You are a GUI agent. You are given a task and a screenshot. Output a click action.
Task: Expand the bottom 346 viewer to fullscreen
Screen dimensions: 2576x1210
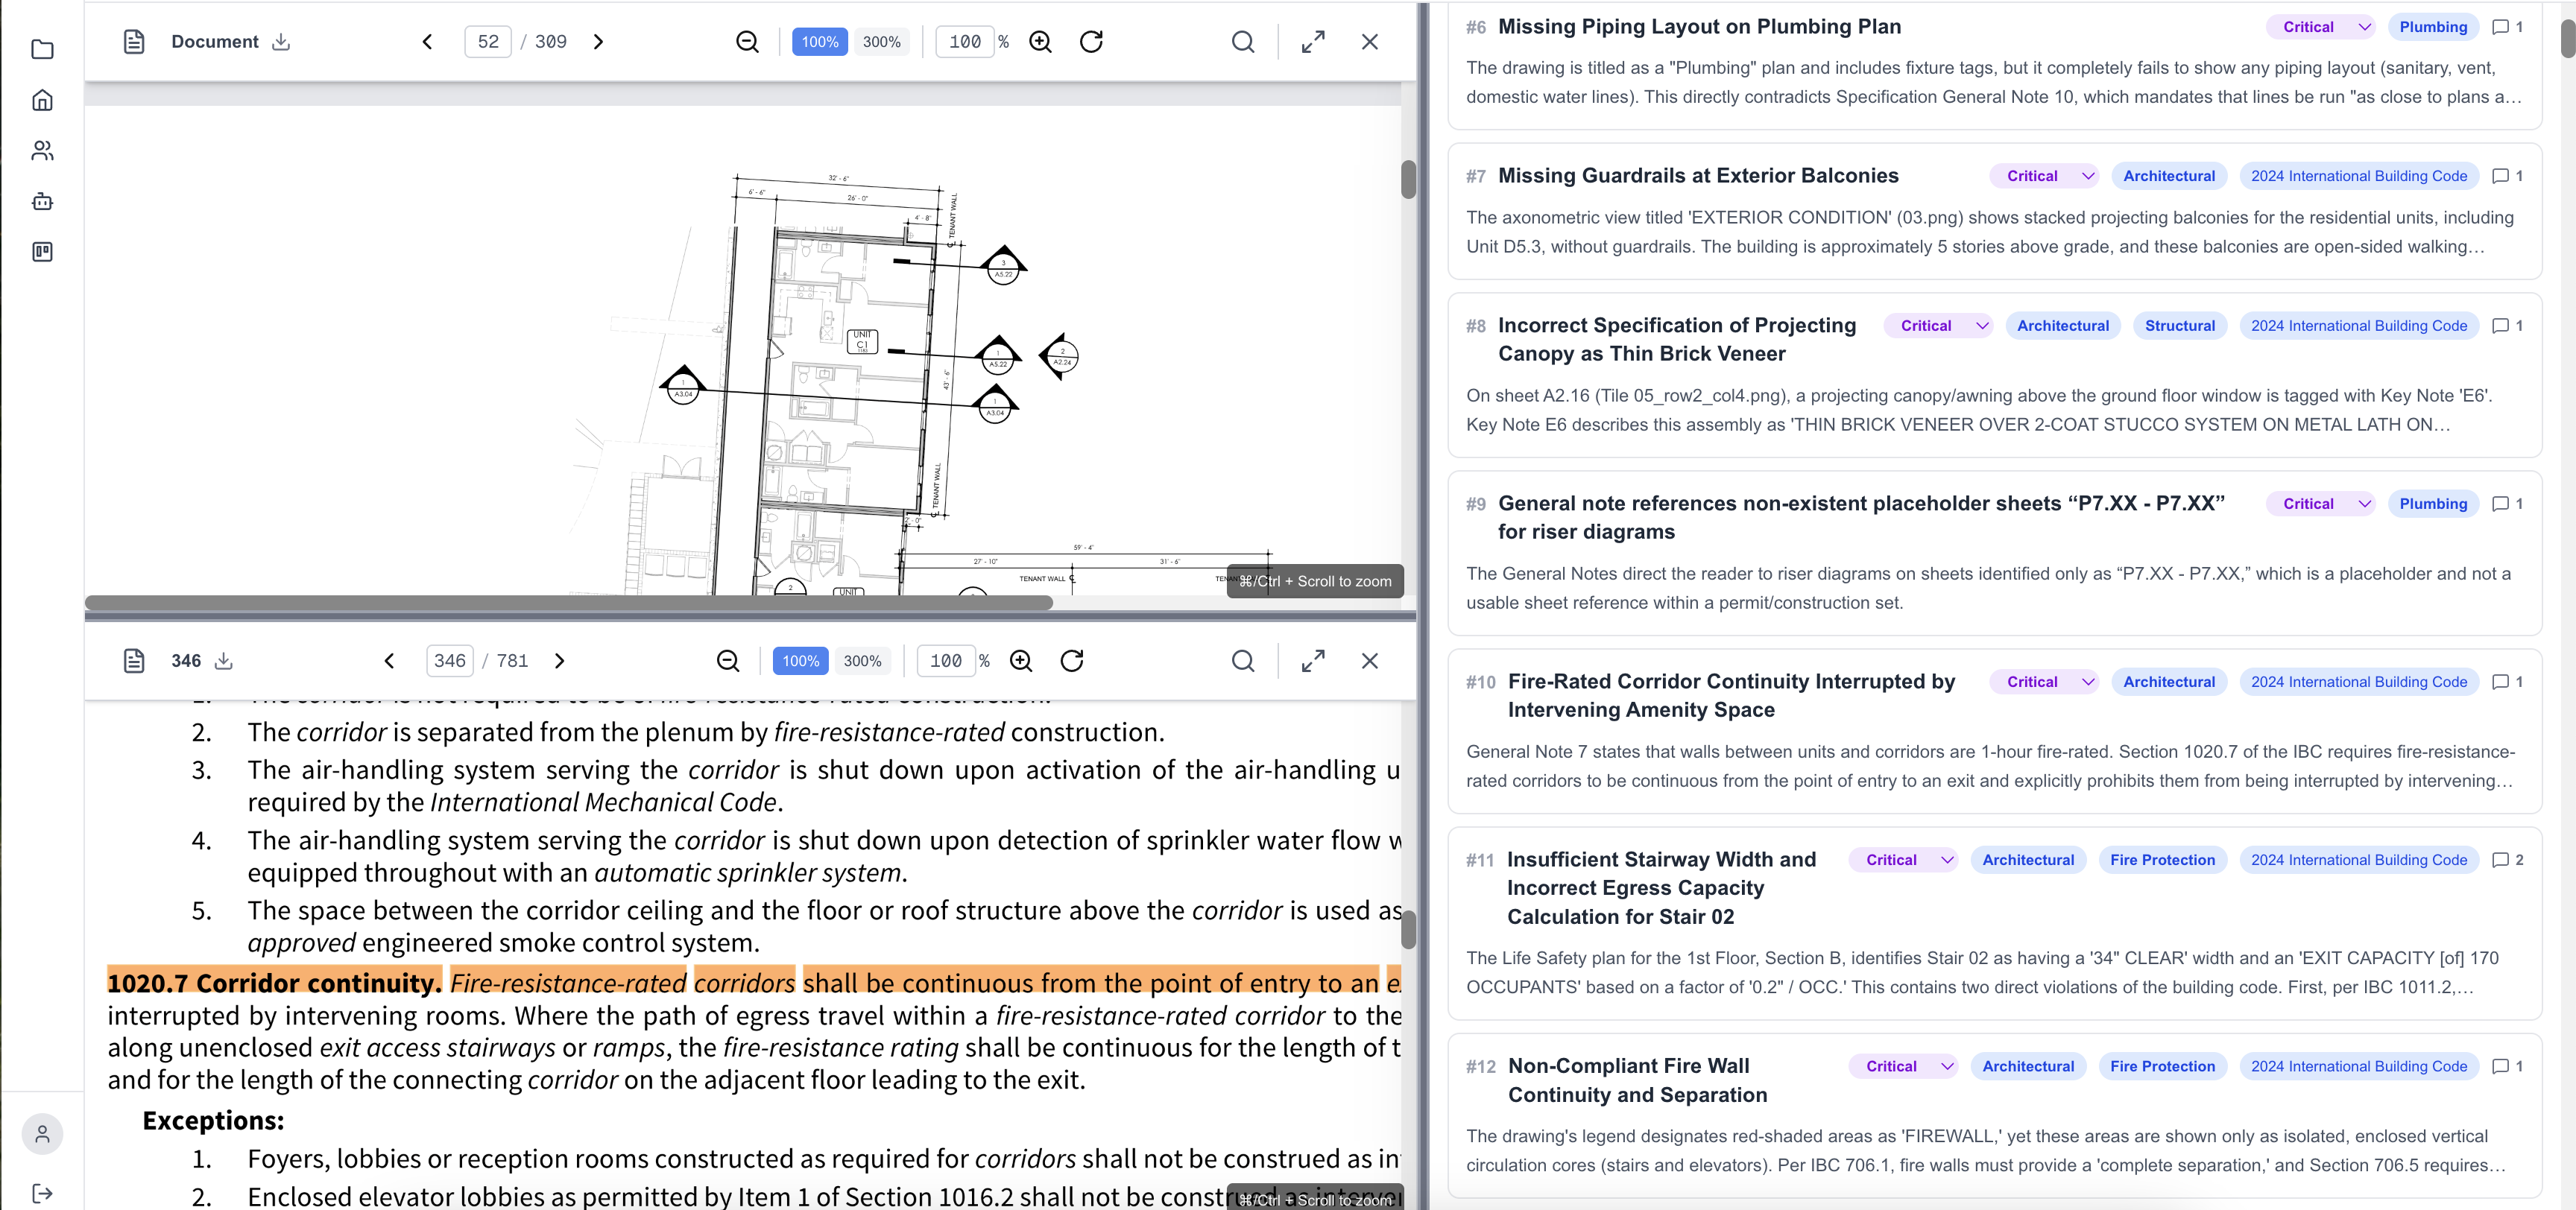[x=1312, y=661]
